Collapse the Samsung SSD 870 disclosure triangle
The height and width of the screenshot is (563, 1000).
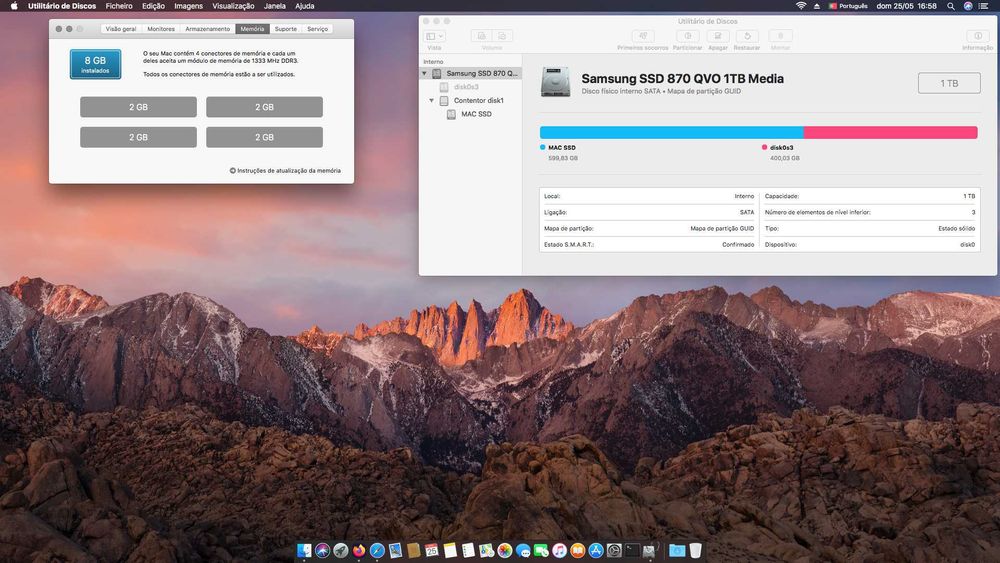coord(424,73)
